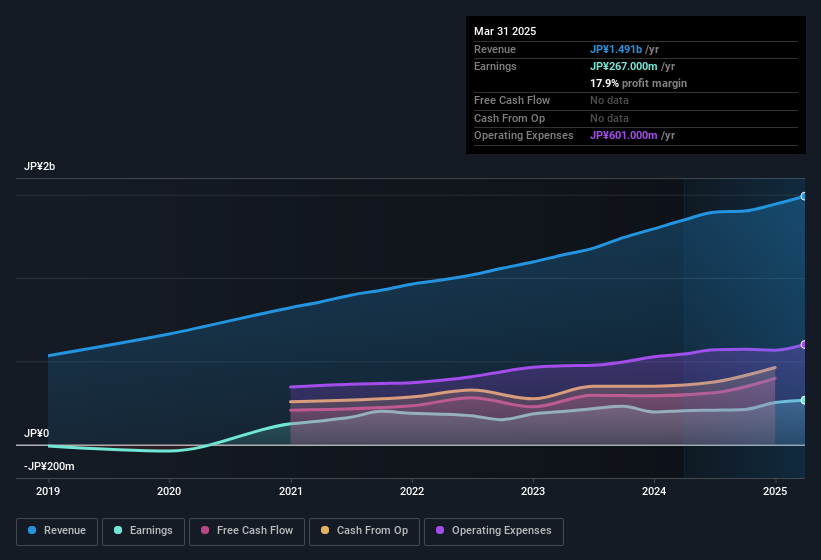821x560 pixels.
Task: Select the Revenue end-point marker on chart
Action: (x=804, y=196)
